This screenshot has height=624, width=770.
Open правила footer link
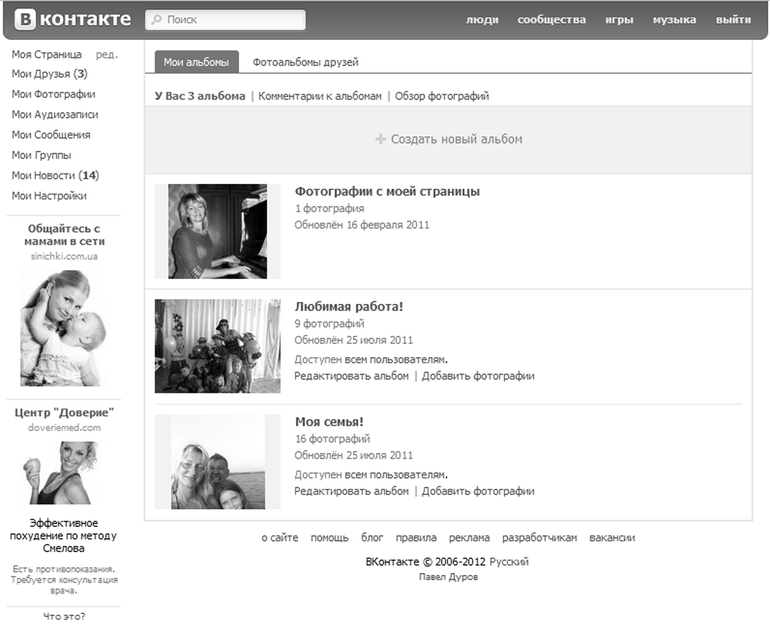(x=416, y=538)
